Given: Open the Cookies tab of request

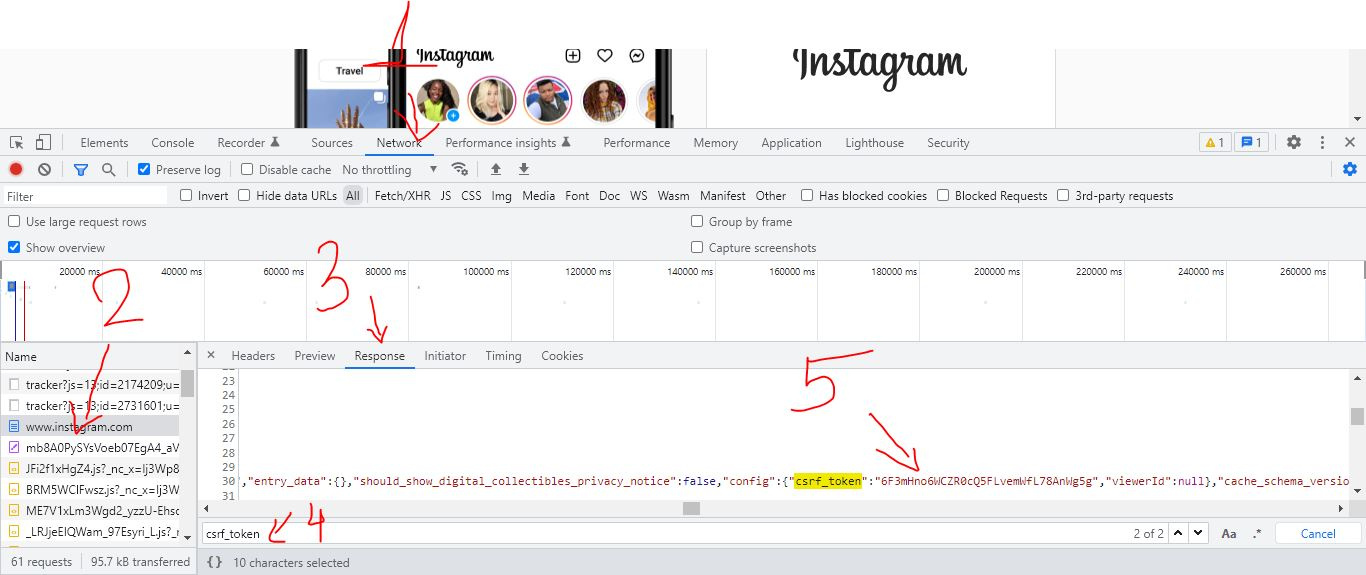Looking at the screenshot, I should [x=562, y=356].
